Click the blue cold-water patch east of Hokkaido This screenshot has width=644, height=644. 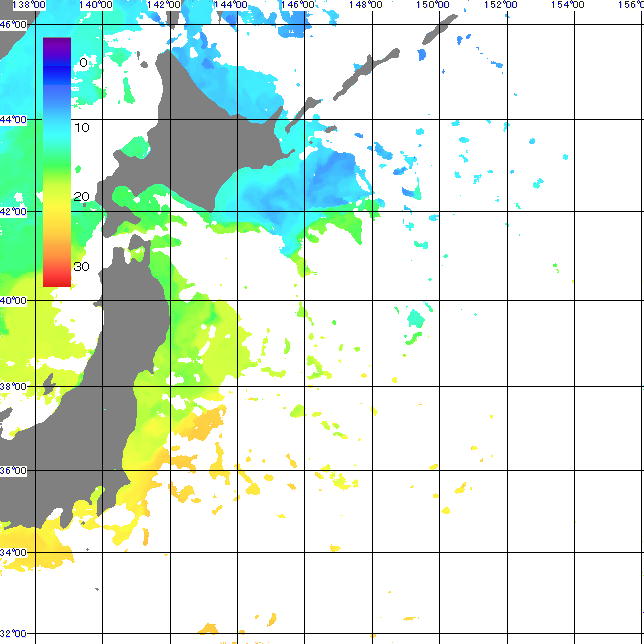pyautogui.click(x=330, y=180)
